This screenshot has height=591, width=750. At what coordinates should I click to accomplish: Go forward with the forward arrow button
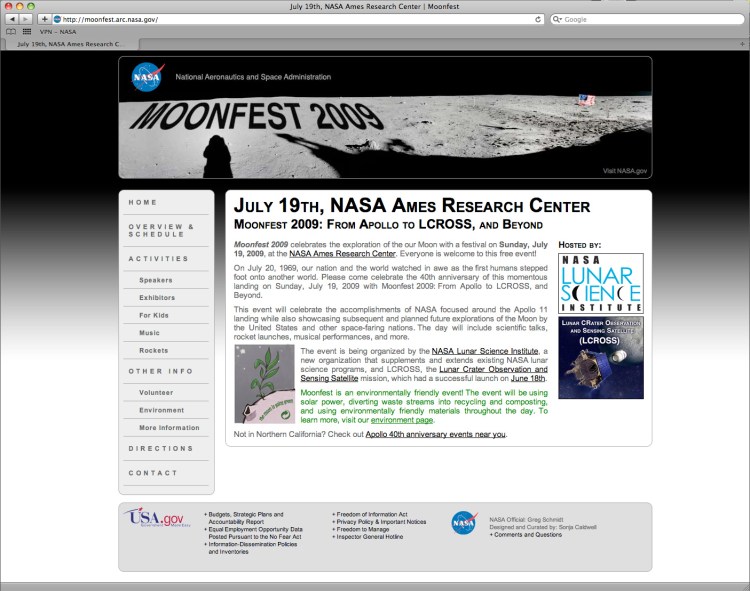[x=25, y=19]
